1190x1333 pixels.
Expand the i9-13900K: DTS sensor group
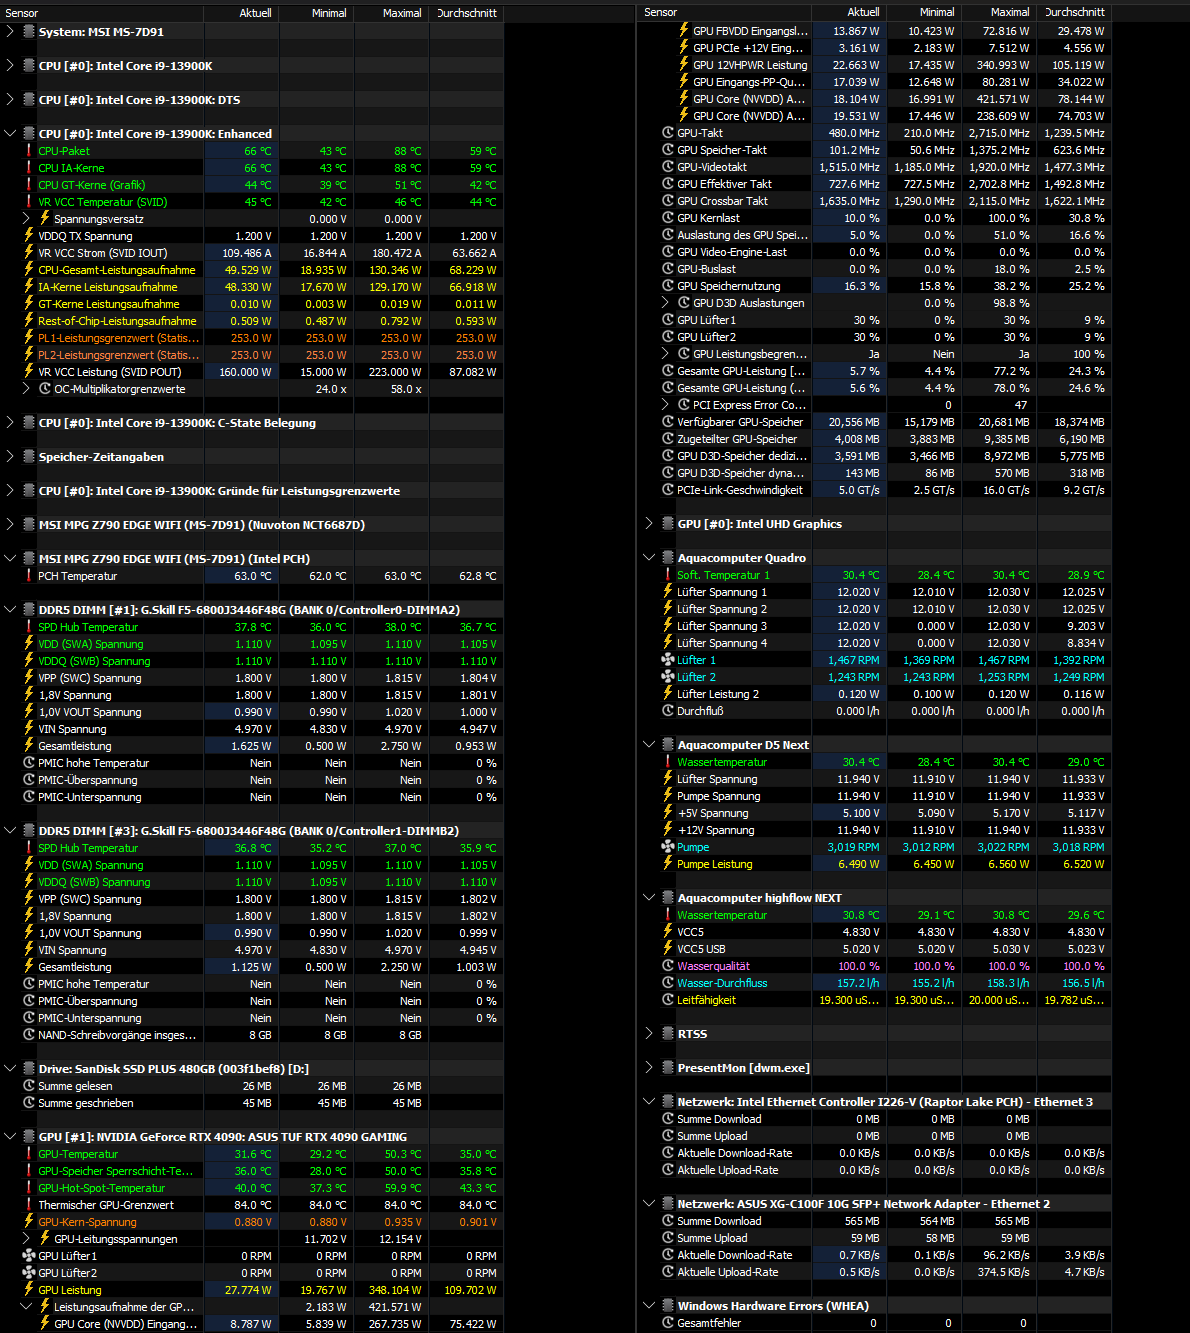pyautogui.click(x=10, y=100)
